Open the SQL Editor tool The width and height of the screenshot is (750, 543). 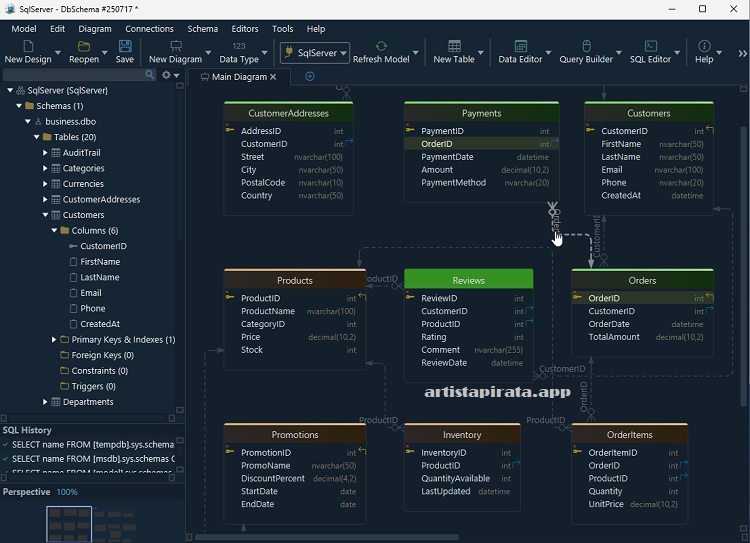pos(651,46)
